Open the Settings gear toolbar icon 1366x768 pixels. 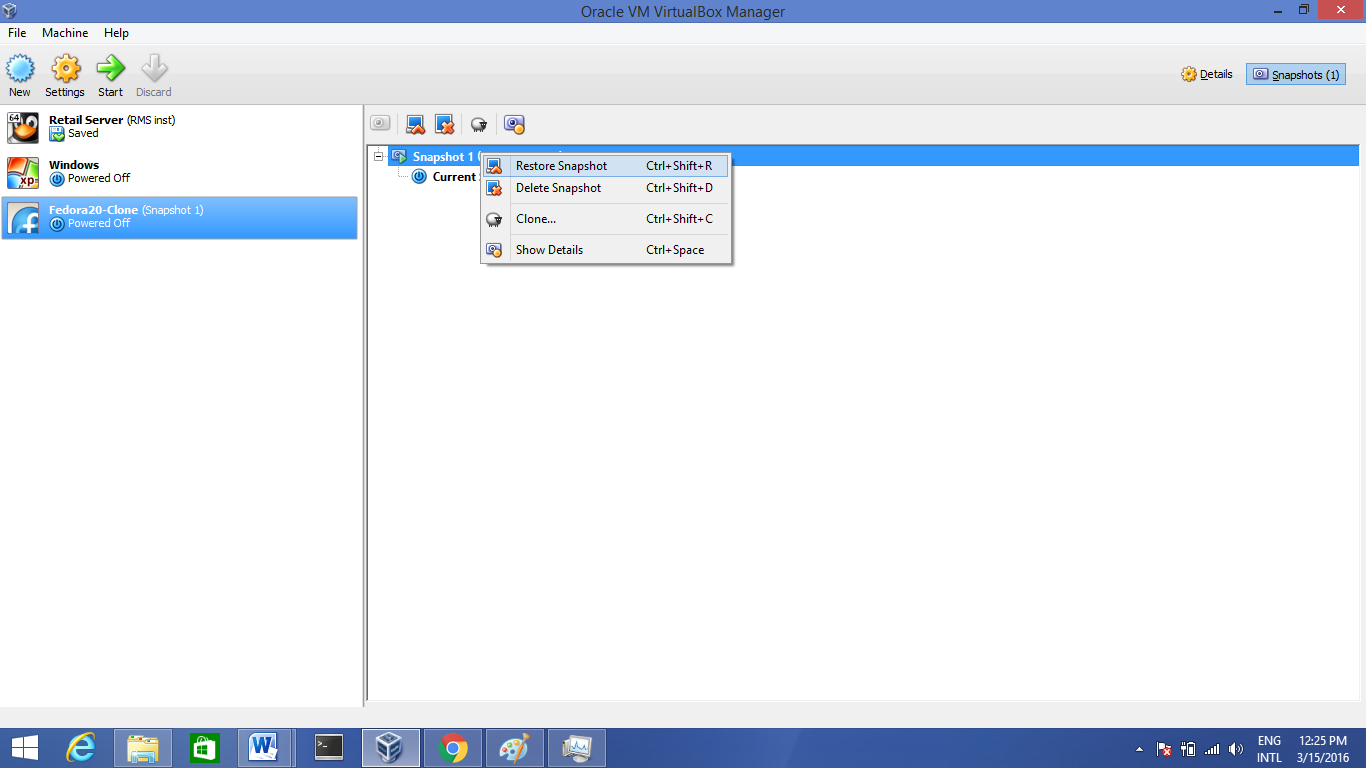[x=65, y=69]
